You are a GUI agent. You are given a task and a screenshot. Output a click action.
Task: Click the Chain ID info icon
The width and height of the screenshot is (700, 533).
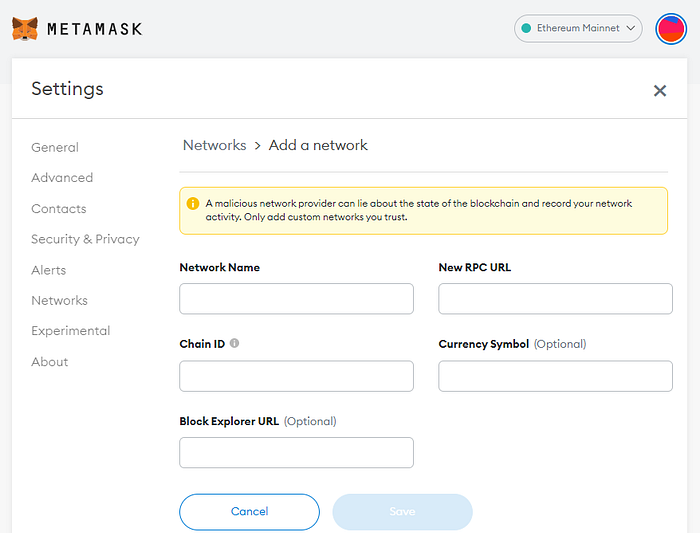pyautogui.click(x=235, y=343)
